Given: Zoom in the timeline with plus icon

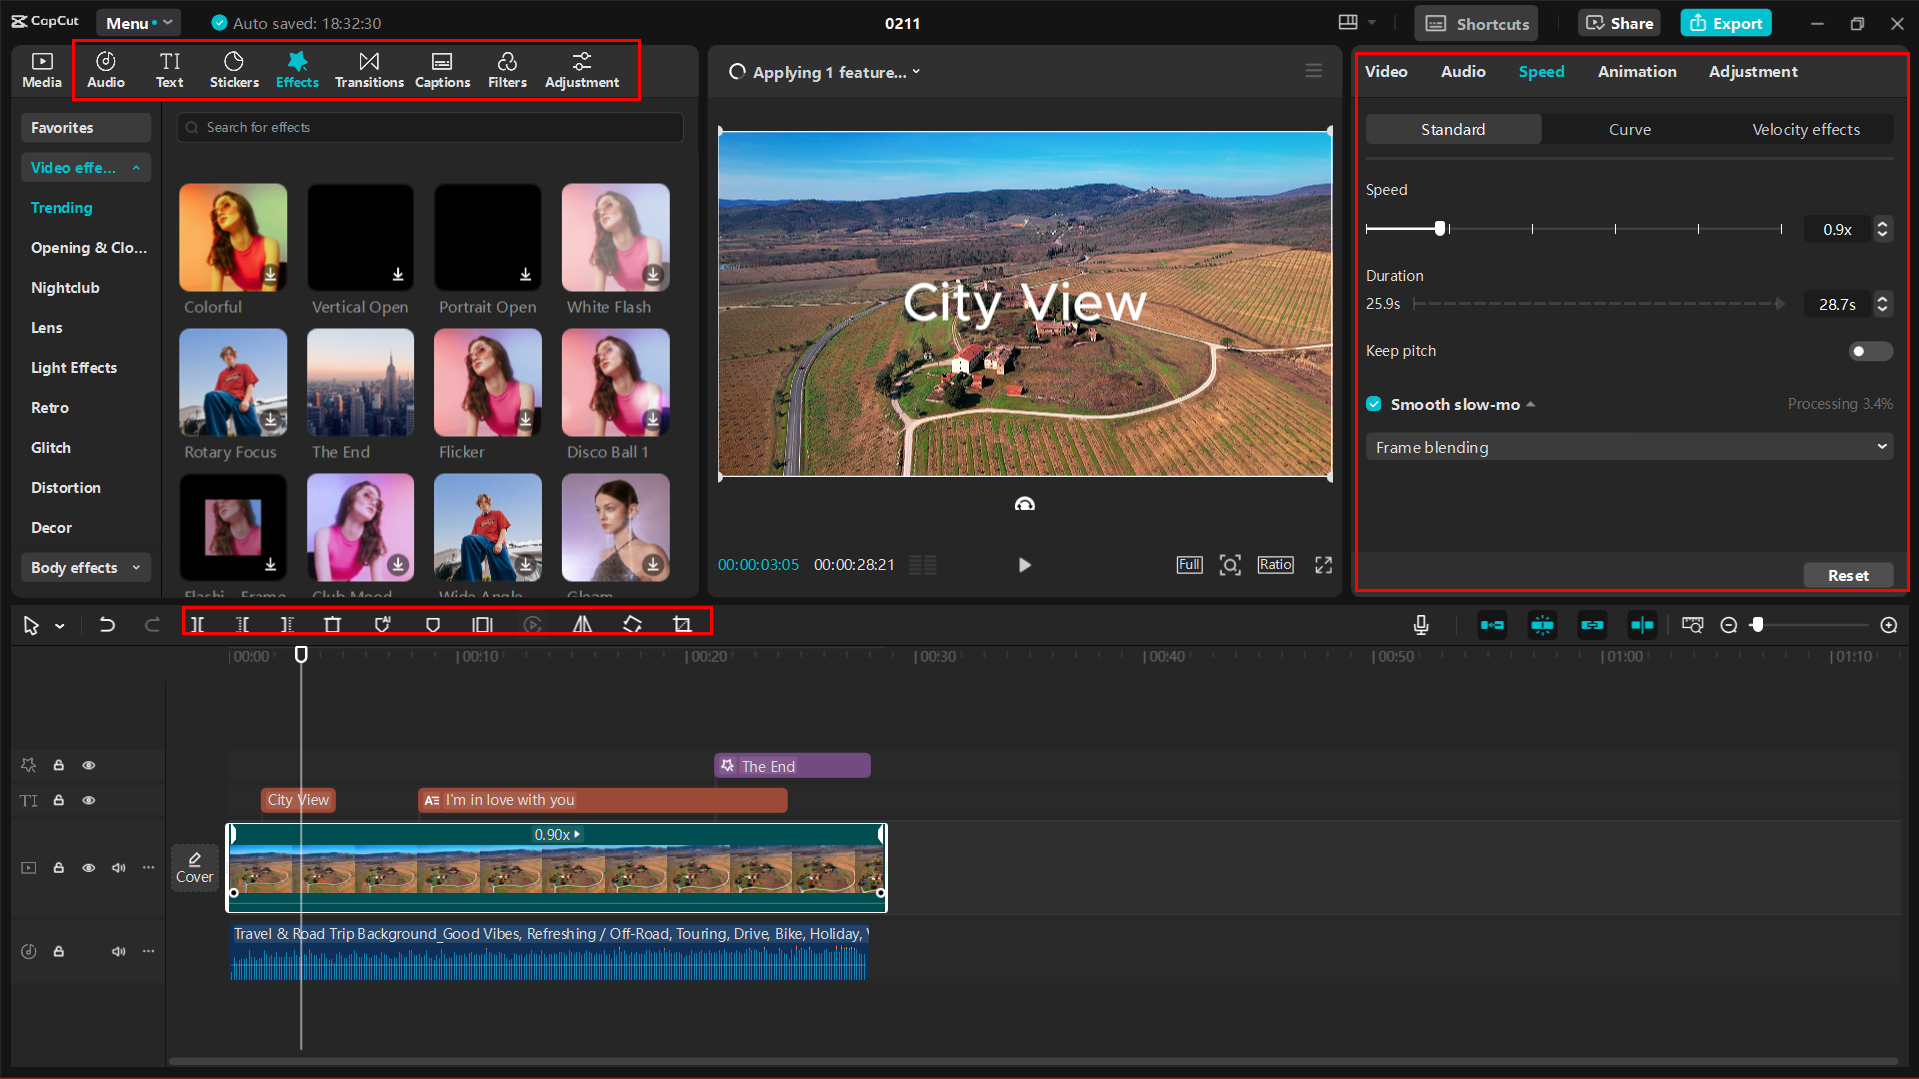Looking at the screenshot, I should 1889,625.
